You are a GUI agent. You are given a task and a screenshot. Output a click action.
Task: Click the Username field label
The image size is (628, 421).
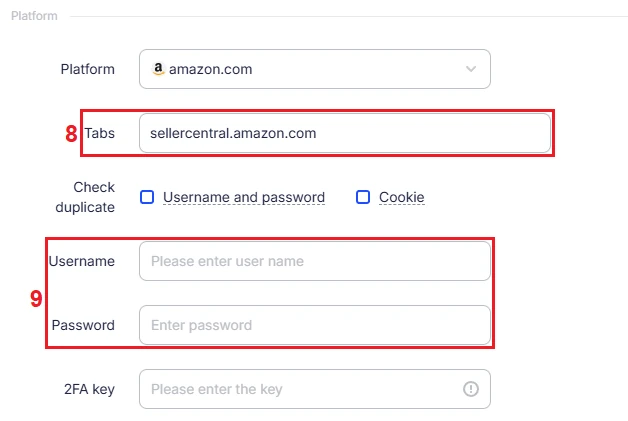[x=82, y=261]
